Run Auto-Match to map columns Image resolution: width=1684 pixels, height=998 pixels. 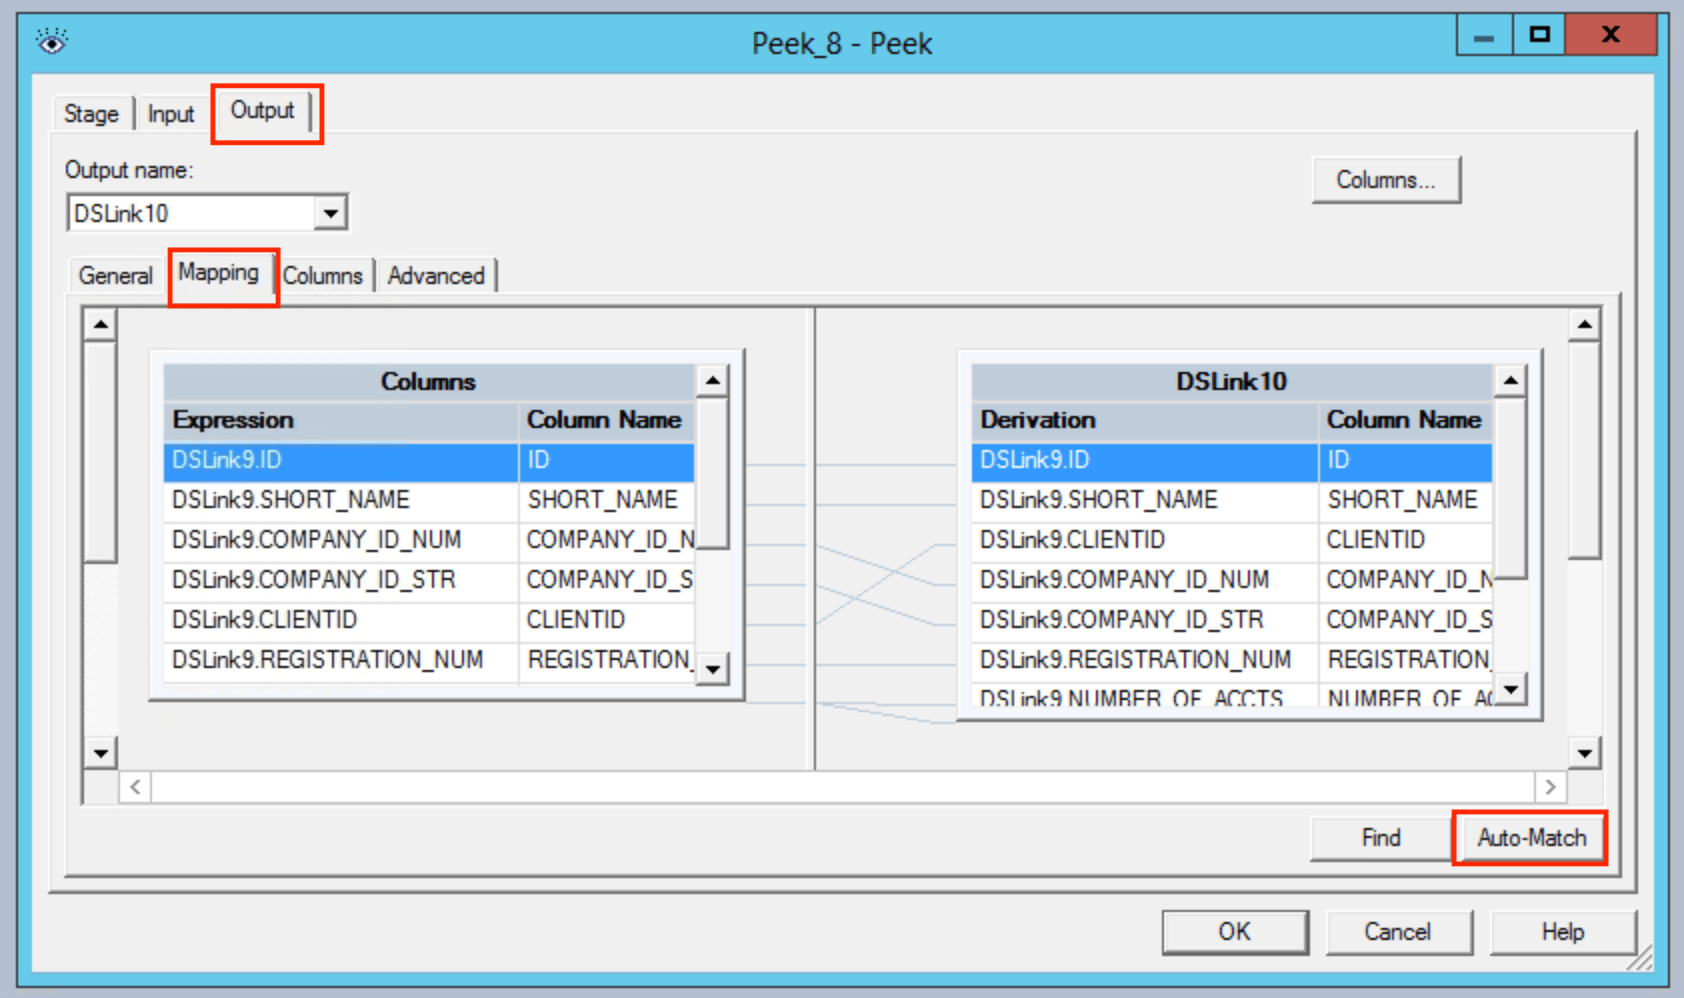(1530, 838)
